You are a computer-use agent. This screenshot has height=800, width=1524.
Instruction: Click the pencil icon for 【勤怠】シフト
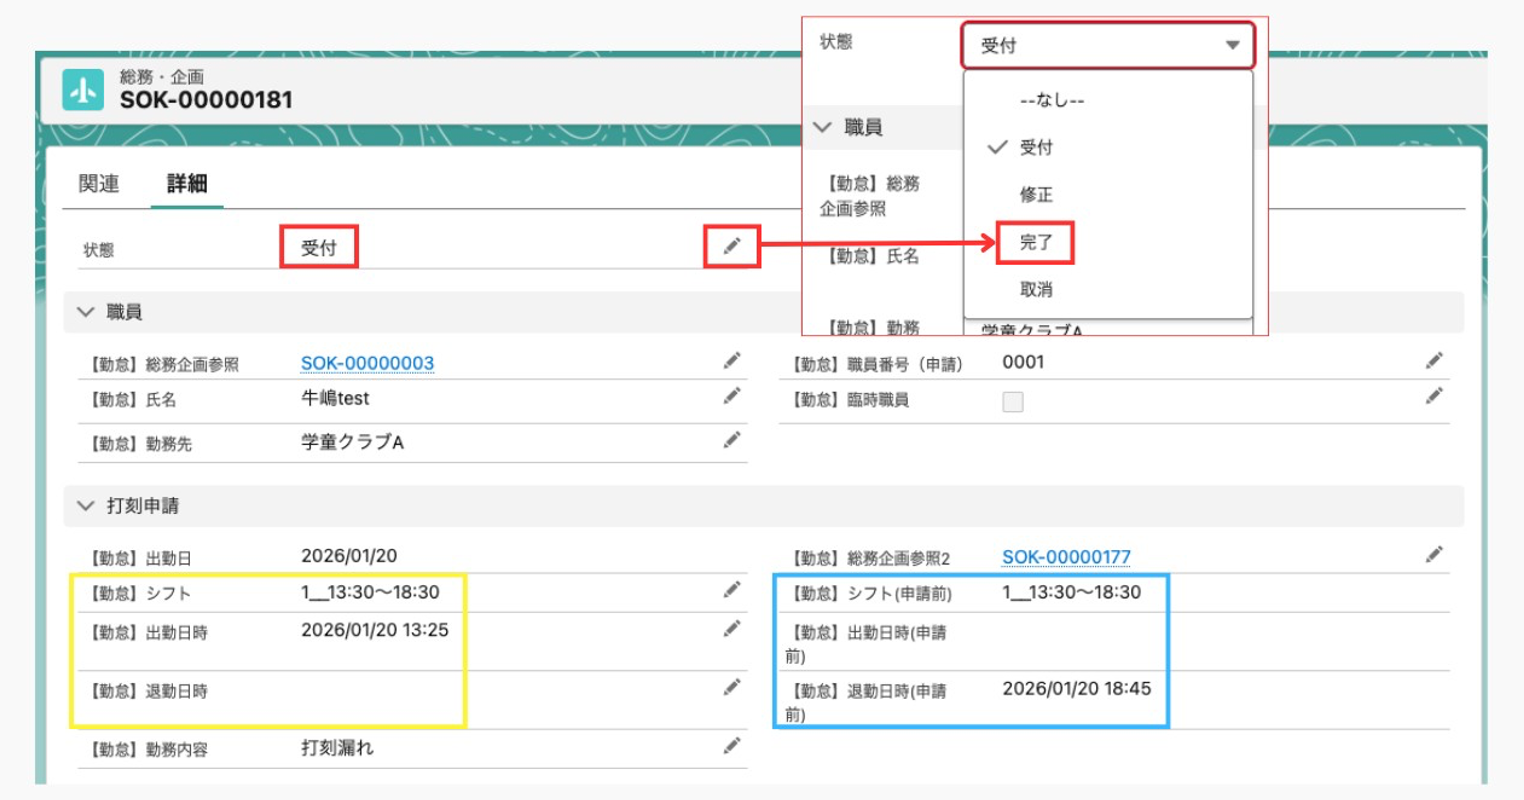(x=732, y=590)
